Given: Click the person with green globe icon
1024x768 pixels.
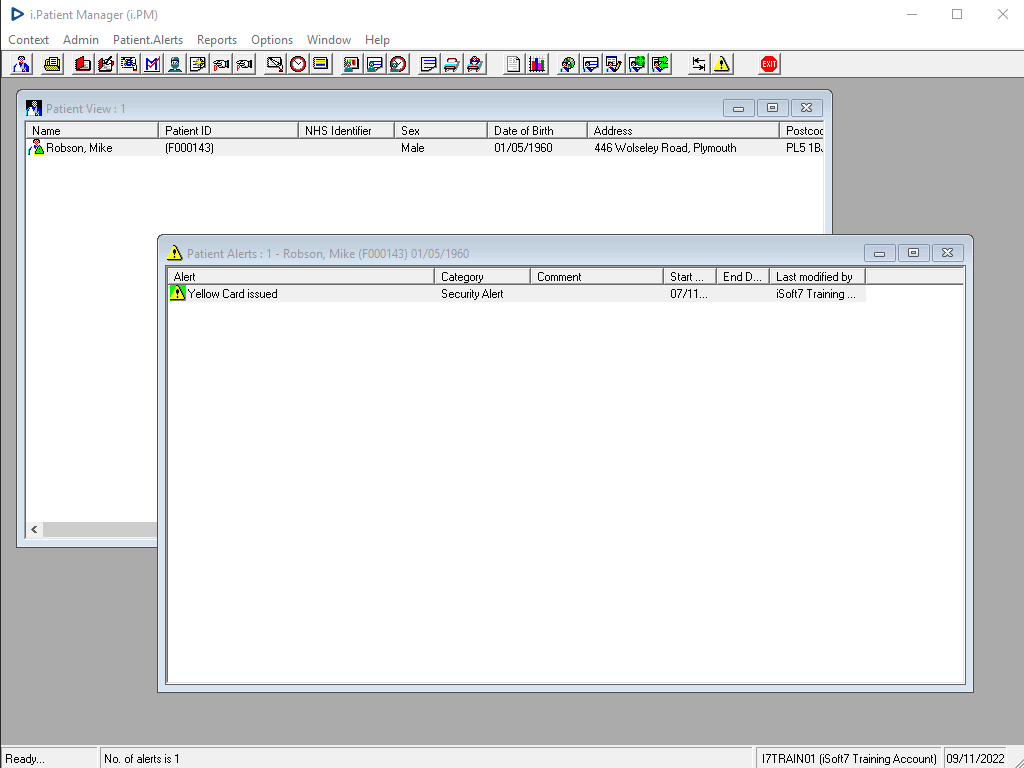Looking at the screenshot, I should [x=637, y=64].
